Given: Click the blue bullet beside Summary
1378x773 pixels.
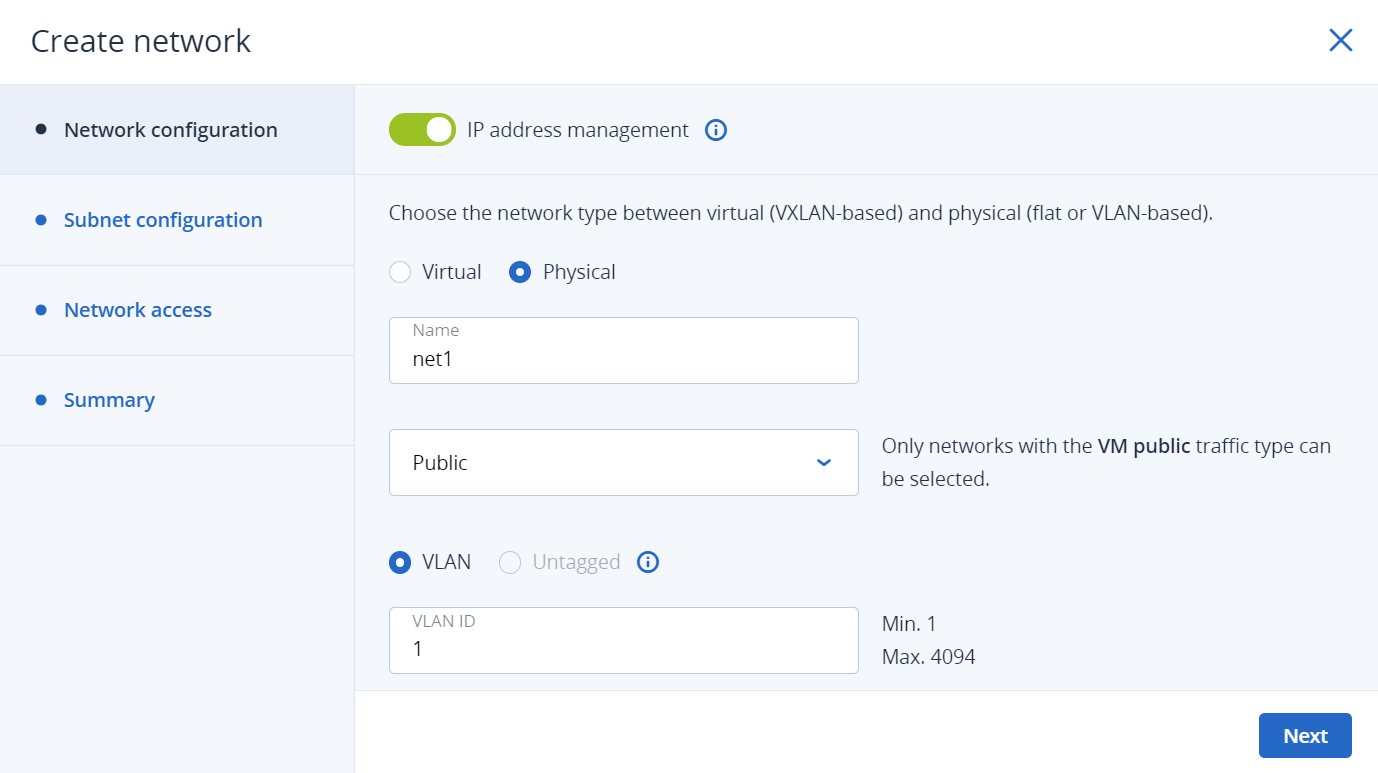Looking at the screenshot, I should click(41, 400).
